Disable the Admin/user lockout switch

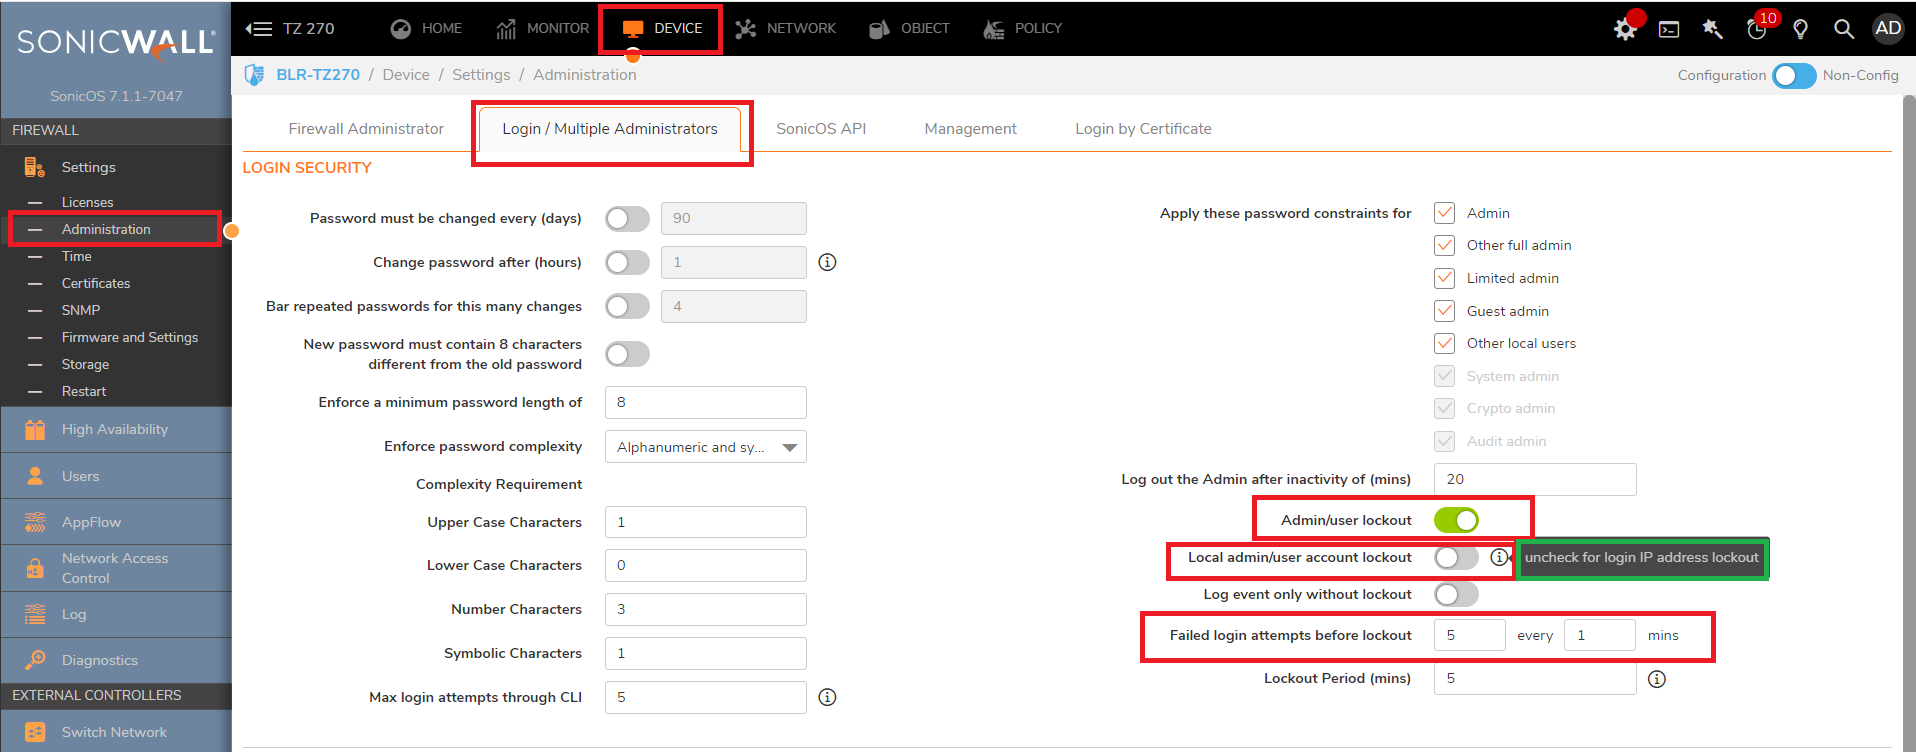point(1456,520)
